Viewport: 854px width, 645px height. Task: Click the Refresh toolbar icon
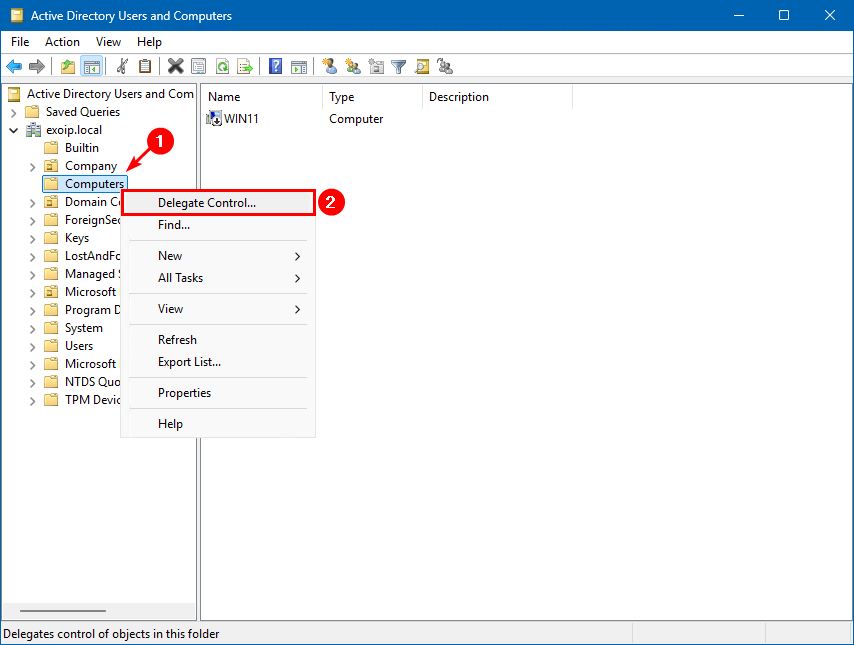[222, 67]
